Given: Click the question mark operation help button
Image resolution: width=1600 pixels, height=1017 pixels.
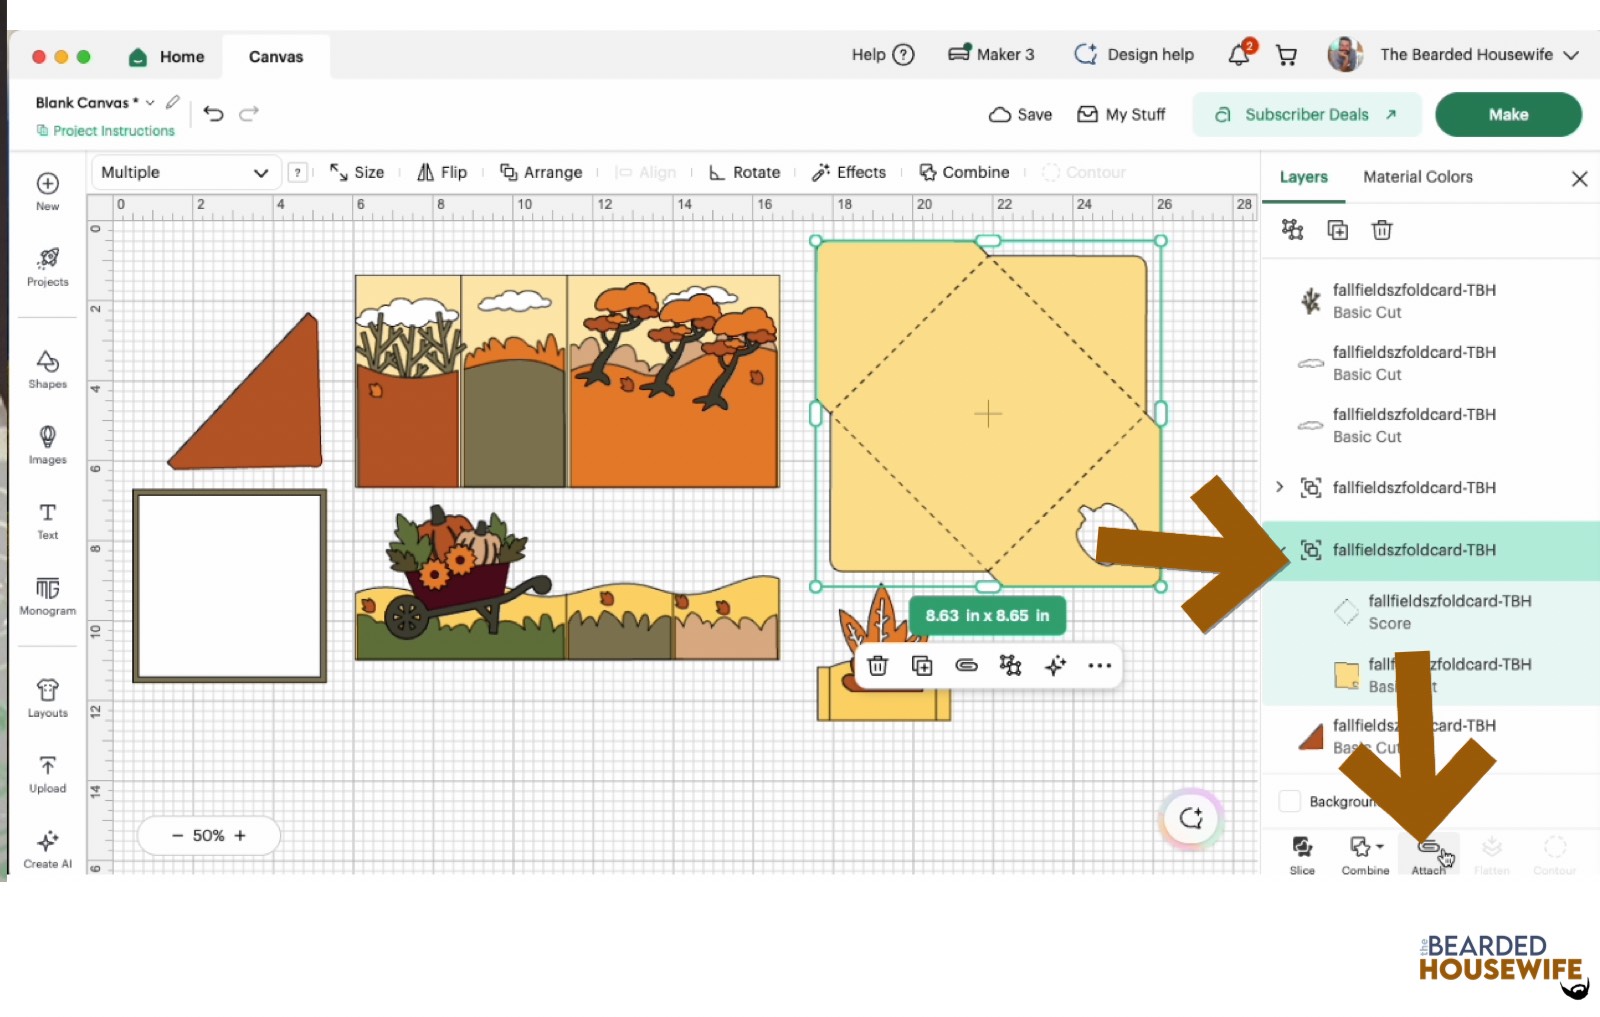Looking at the screenshot, I should pyautogui.click(x=297, y=172).
